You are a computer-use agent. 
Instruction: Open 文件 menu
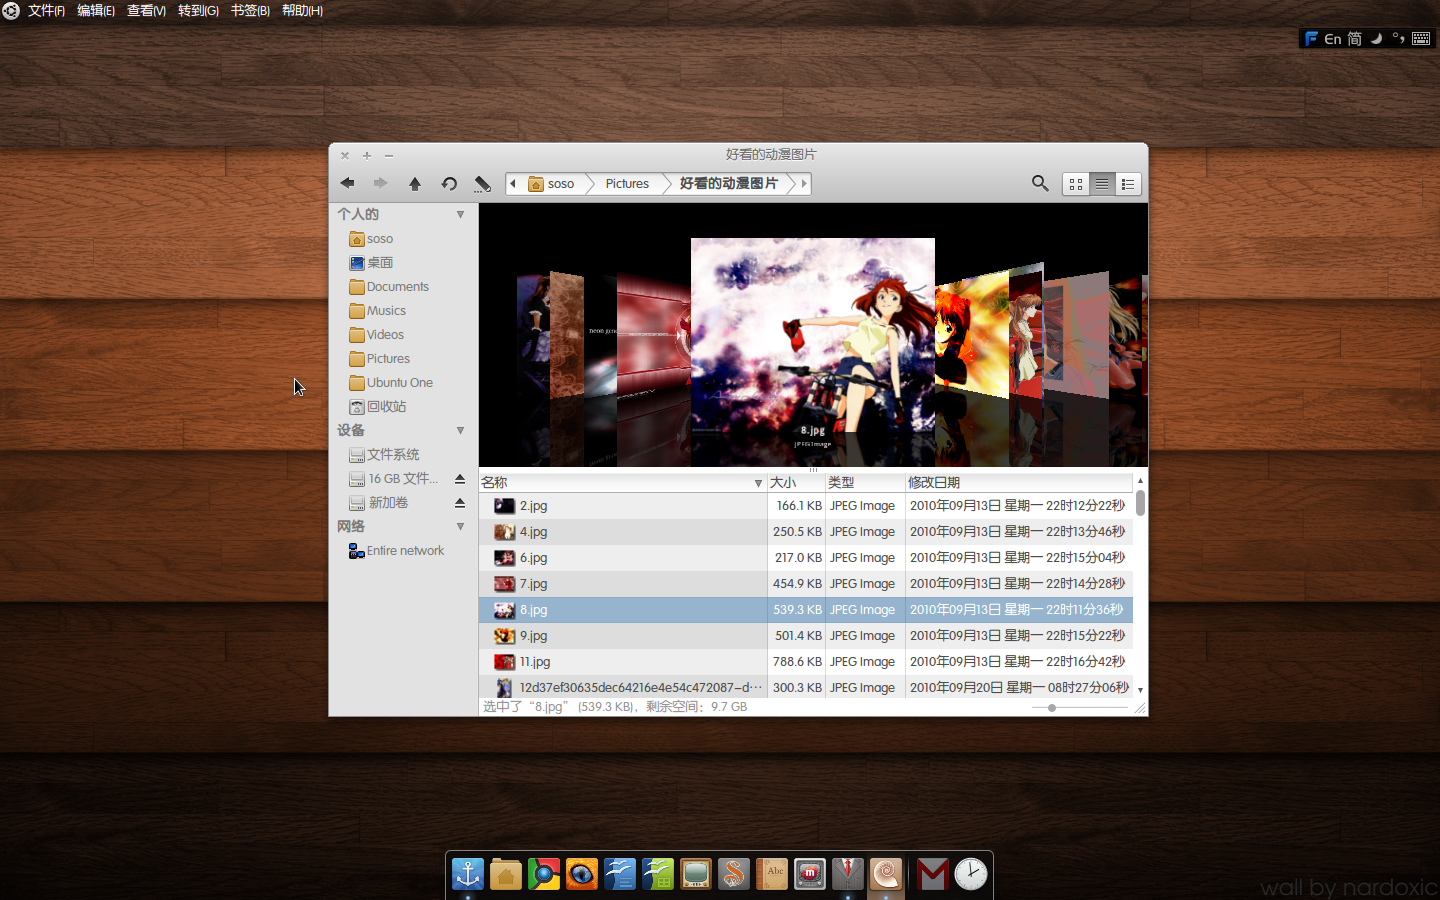46,10
